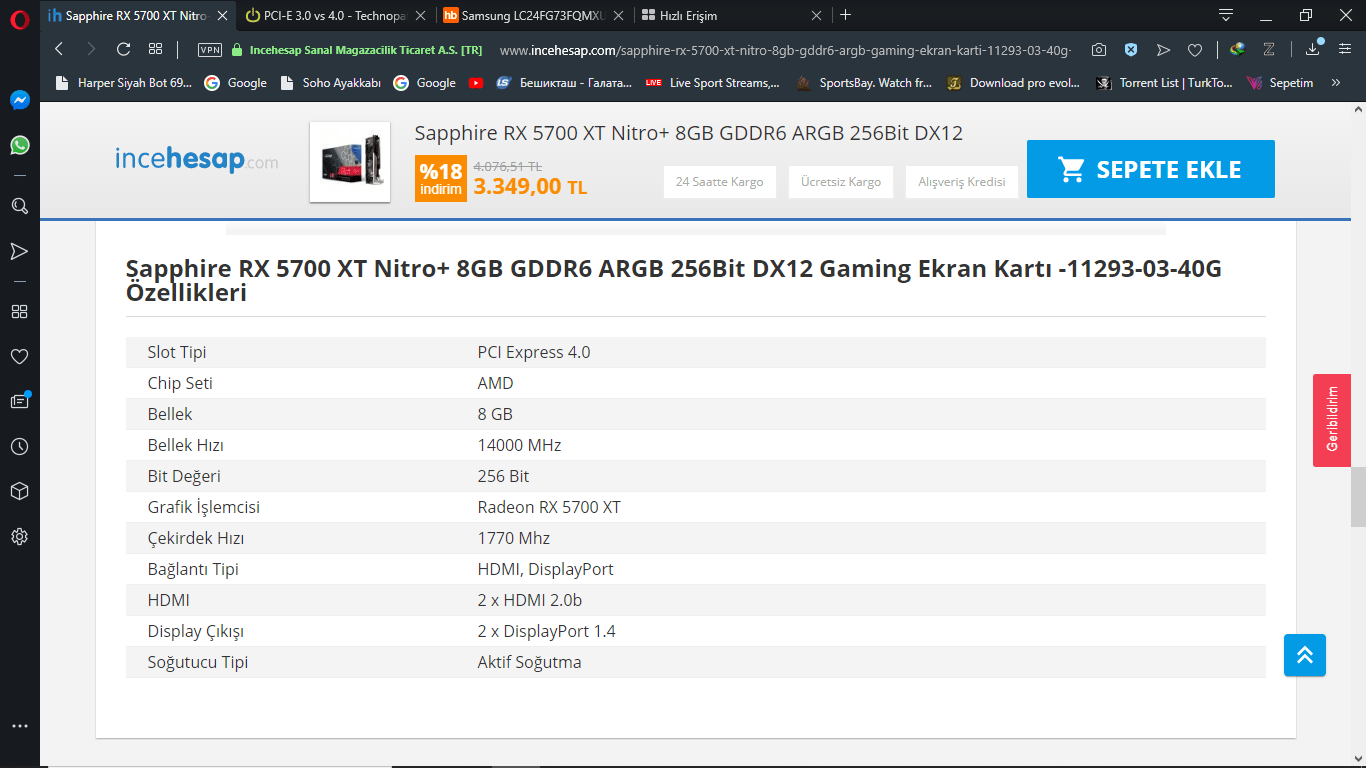Open the Easy Setup menu icon
The image size is (1366, 768).
point(1345,49)
